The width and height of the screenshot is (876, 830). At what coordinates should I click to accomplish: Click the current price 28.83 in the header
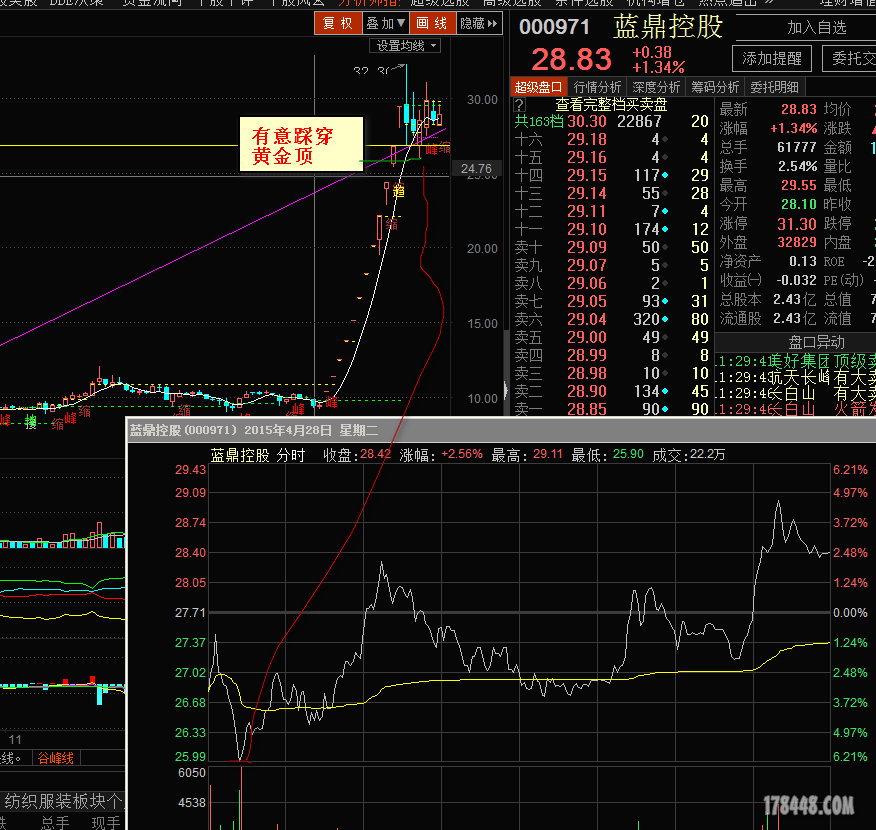[572, 59]
